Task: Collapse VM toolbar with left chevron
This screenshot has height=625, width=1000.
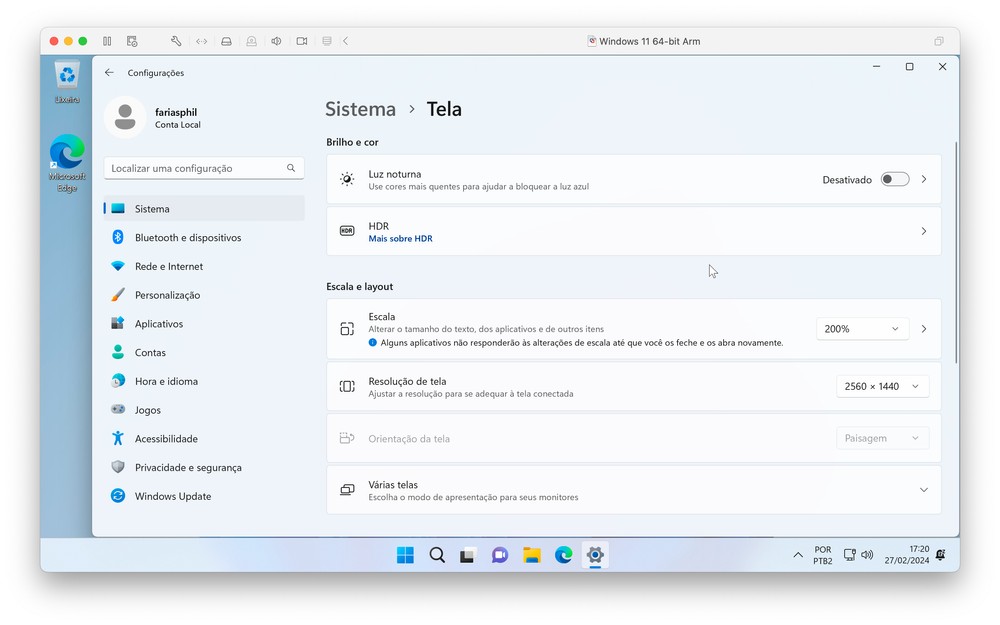Action: pyautogui.click(x=345, y=41)
